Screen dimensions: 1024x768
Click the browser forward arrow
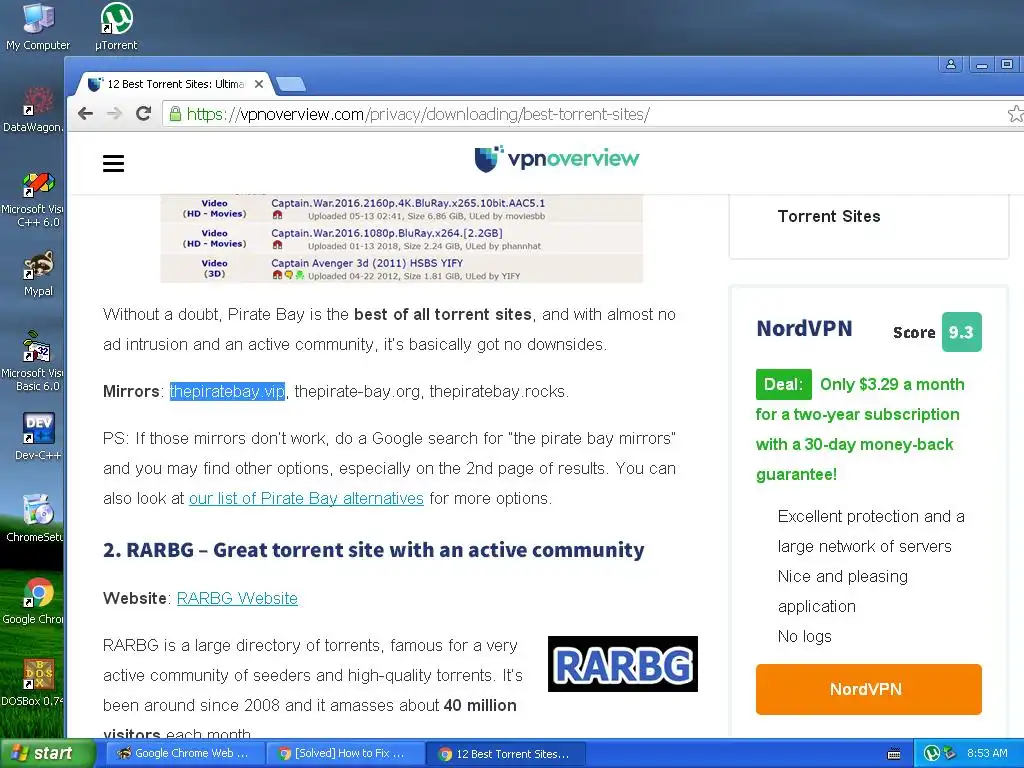[x=114, y=114]
